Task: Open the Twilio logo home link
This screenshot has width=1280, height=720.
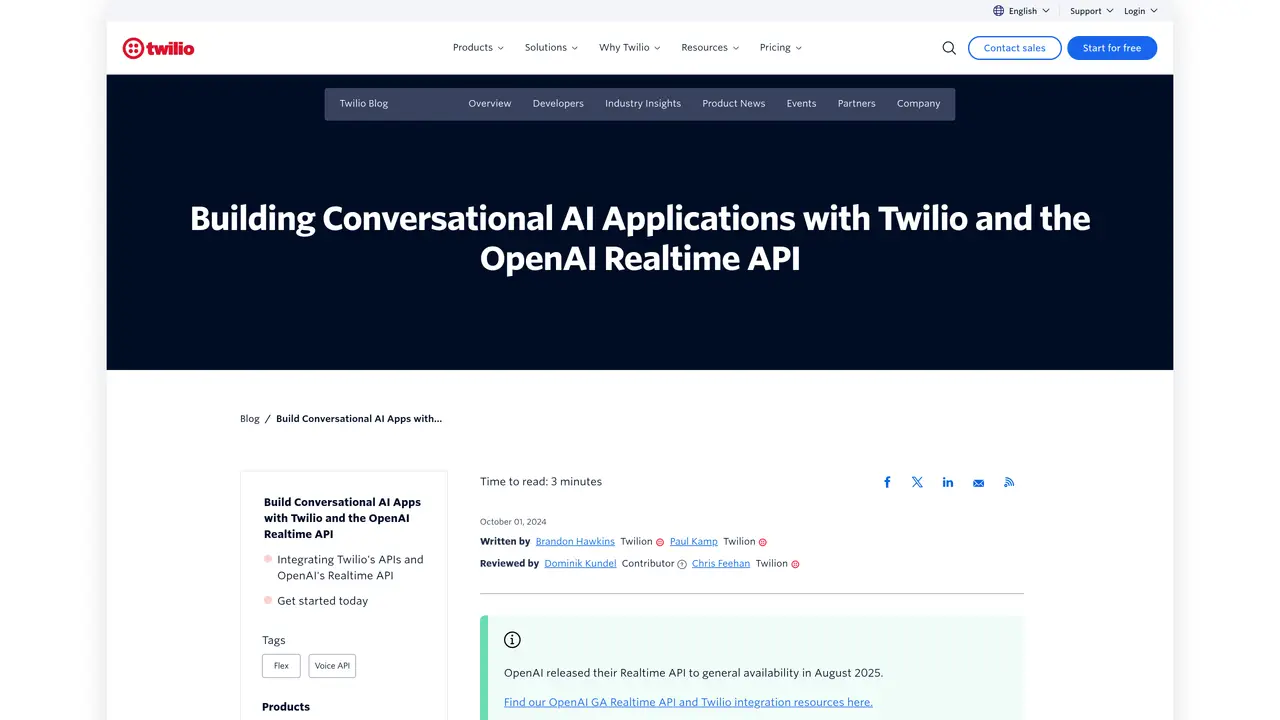Action: (x=158, y=48)
